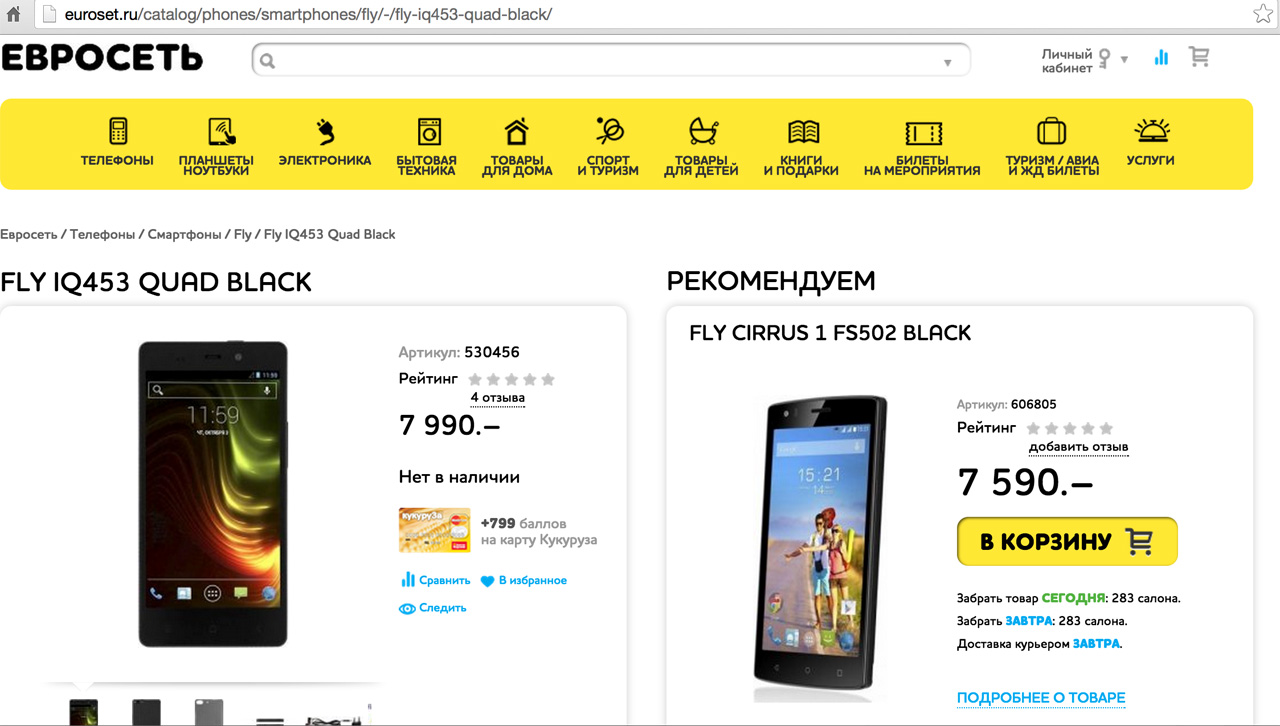Open Бытовая техника washing machine icon
Screen dimensions: 1280x726
point(429,131)
